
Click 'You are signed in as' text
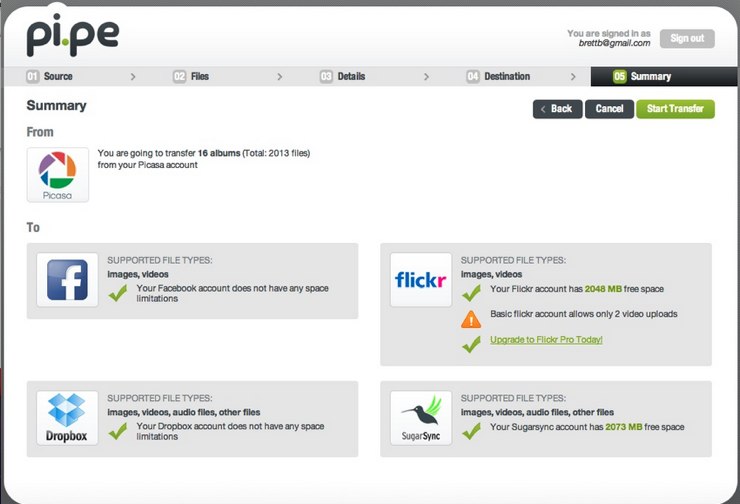[x=609, y=34]
